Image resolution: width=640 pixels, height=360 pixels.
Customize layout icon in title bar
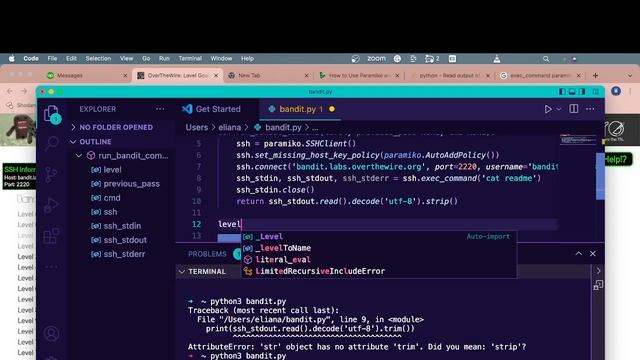[x=596, y=92]
